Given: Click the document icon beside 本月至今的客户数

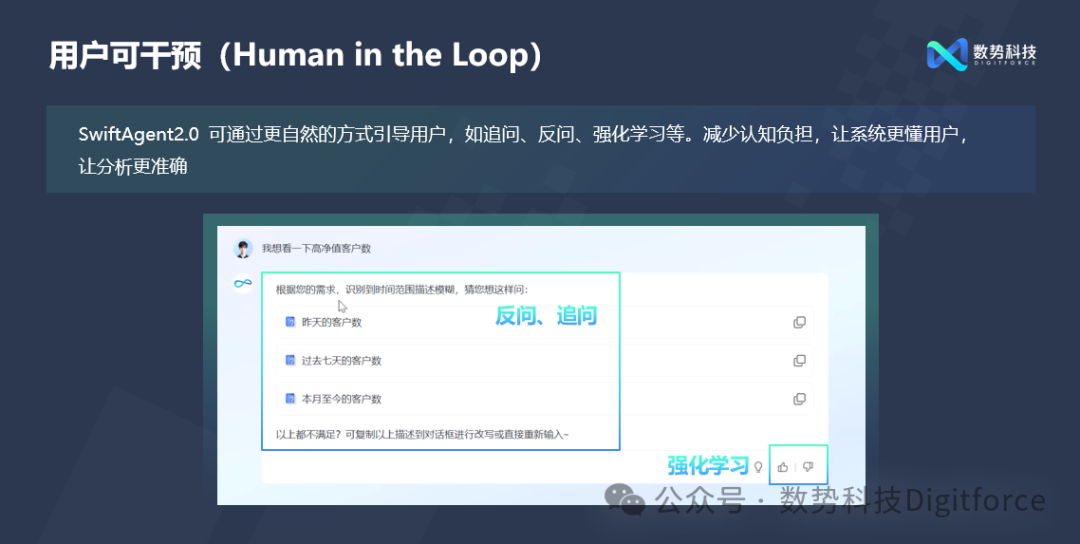Looking at the screenshot, I should click(291, 399).
